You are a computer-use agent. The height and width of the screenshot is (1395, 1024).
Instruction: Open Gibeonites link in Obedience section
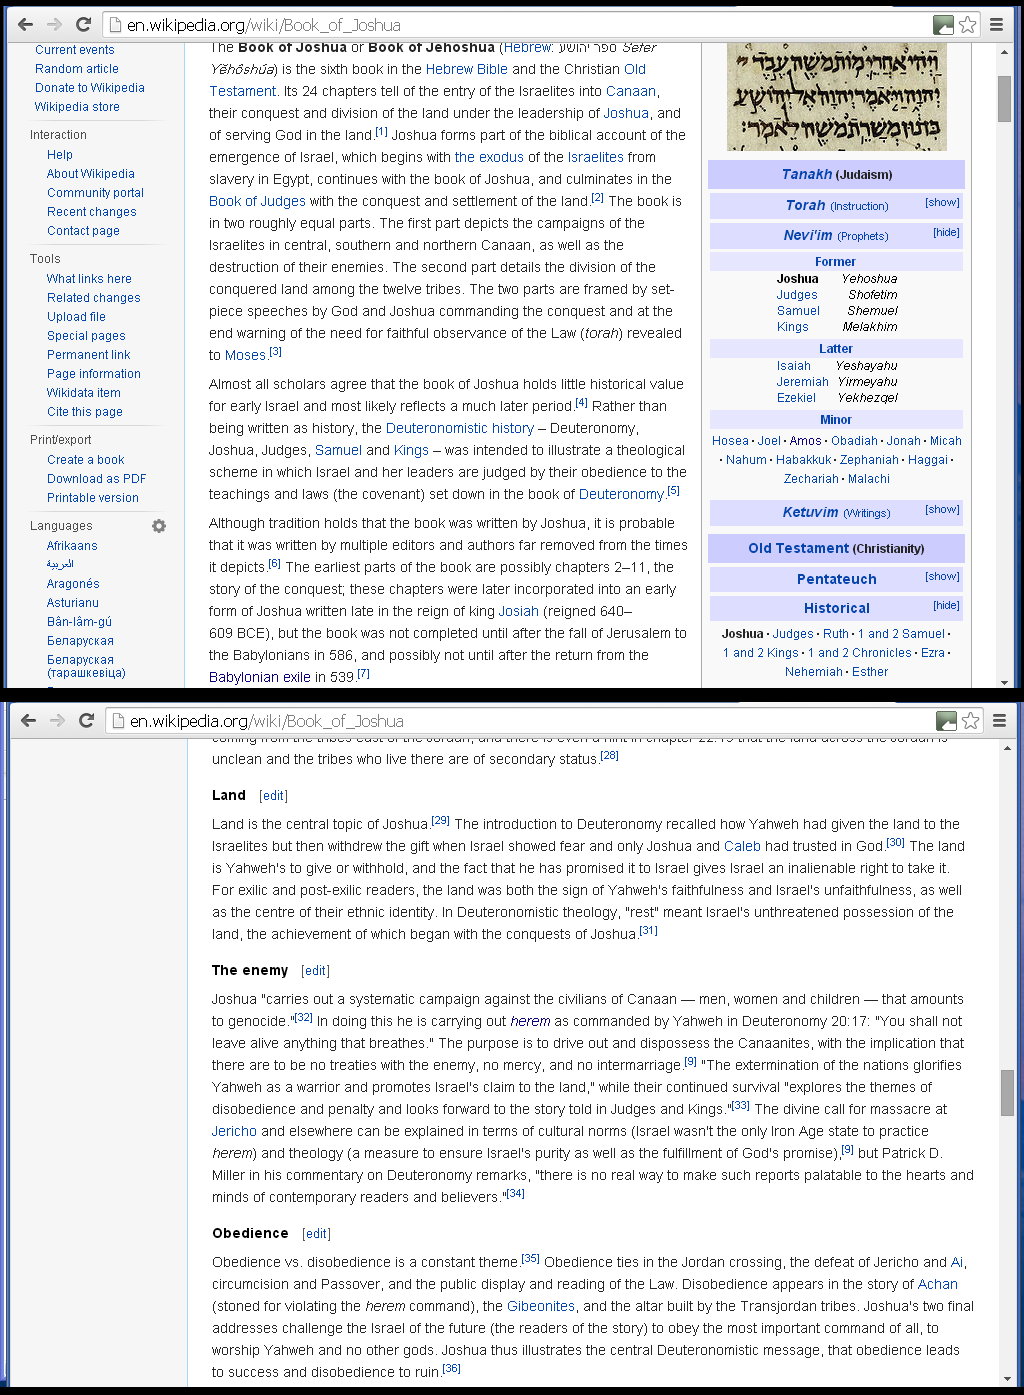click(x=541, y=1306)
